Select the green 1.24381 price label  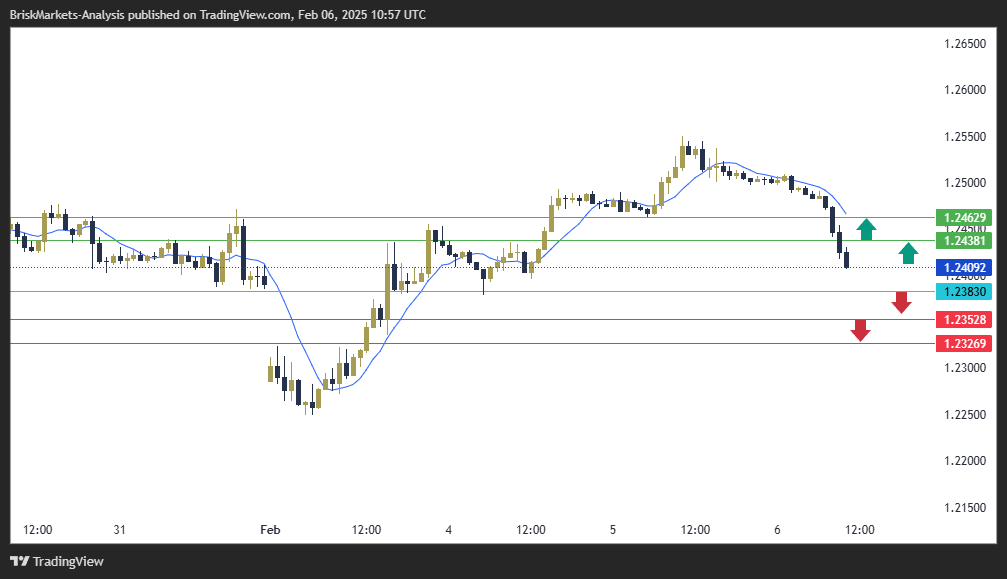coord(963,241)
